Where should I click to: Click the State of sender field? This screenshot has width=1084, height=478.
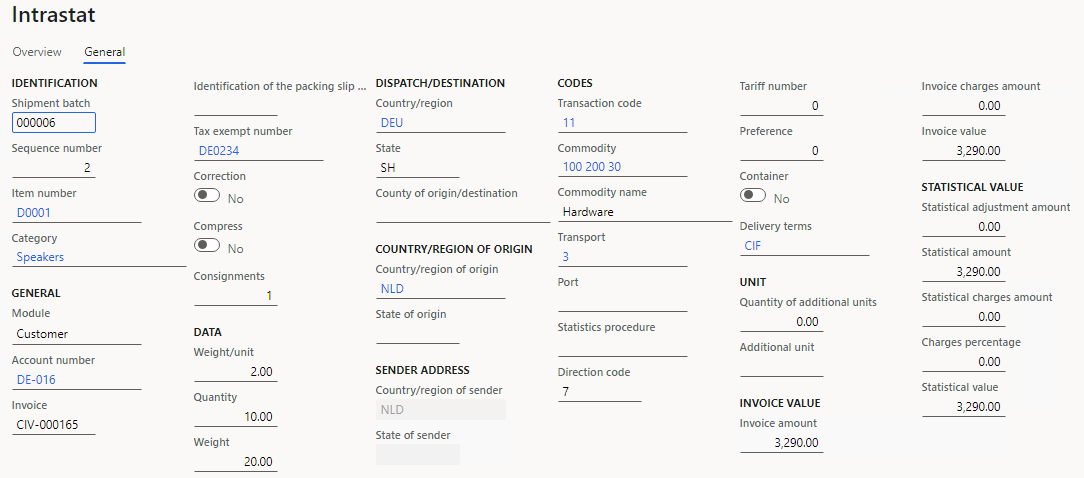point(418,454)
